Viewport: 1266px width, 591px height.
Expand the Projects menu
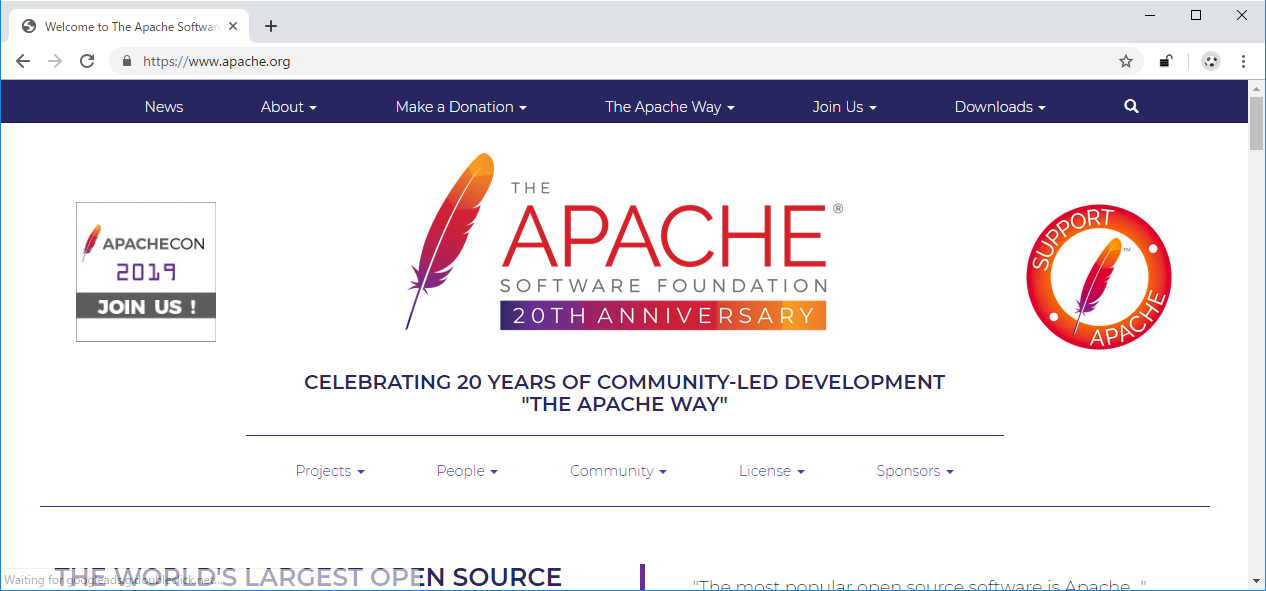tap(329, 471)
